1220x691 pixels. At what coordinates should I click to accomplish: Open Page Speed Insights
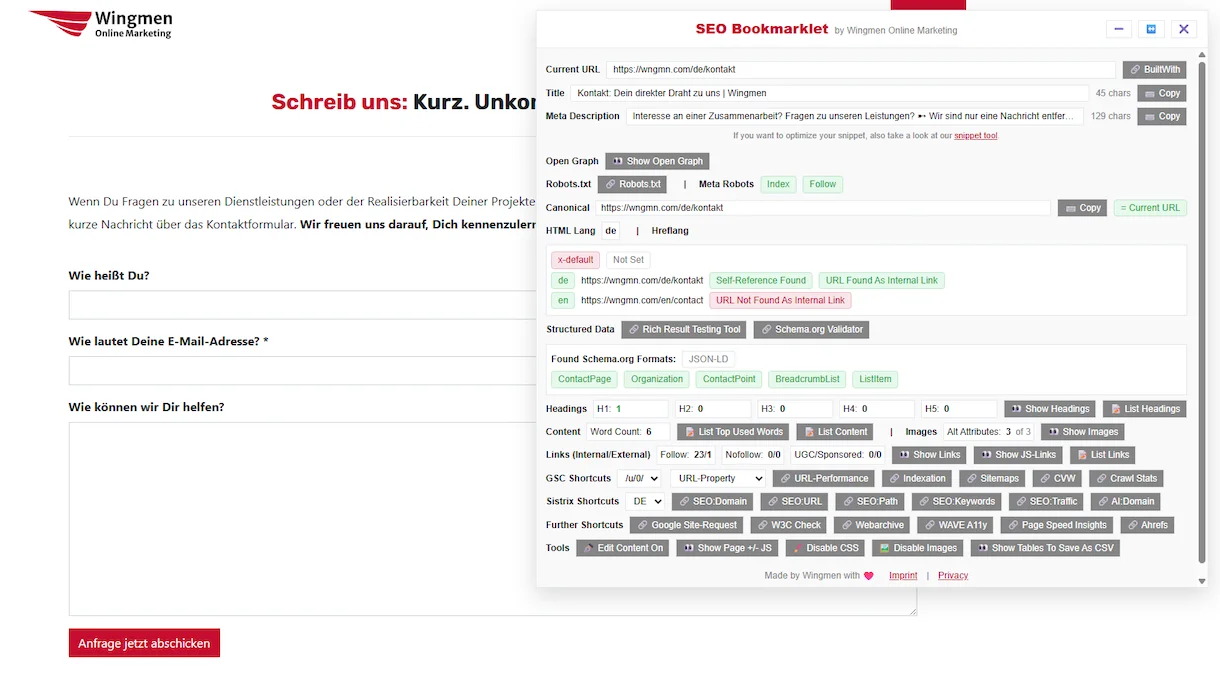click(1056, 524)
